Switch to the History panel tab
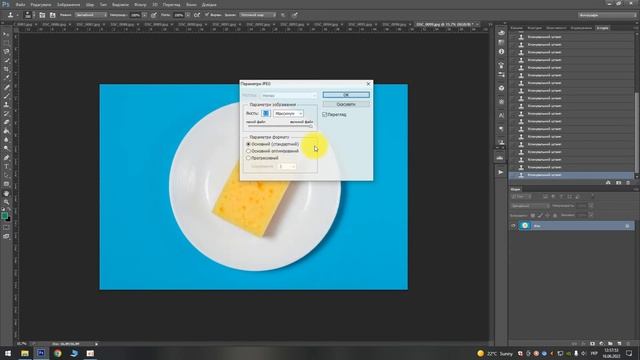 602,28
